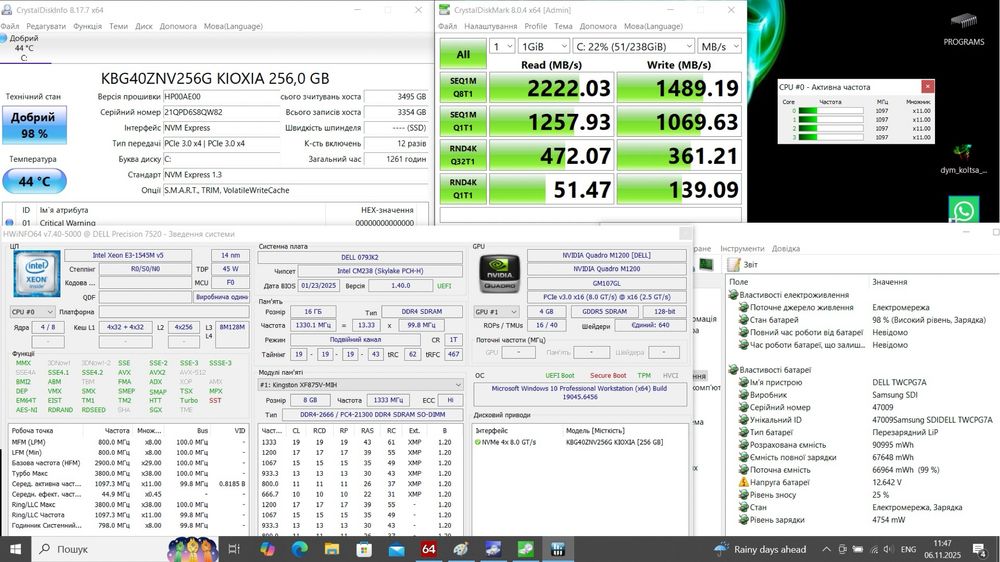Screen dimensions: 1000x562
Task: Open the Kingston XF875V-MIH memory module dropdown
Action: click(360, 385)
